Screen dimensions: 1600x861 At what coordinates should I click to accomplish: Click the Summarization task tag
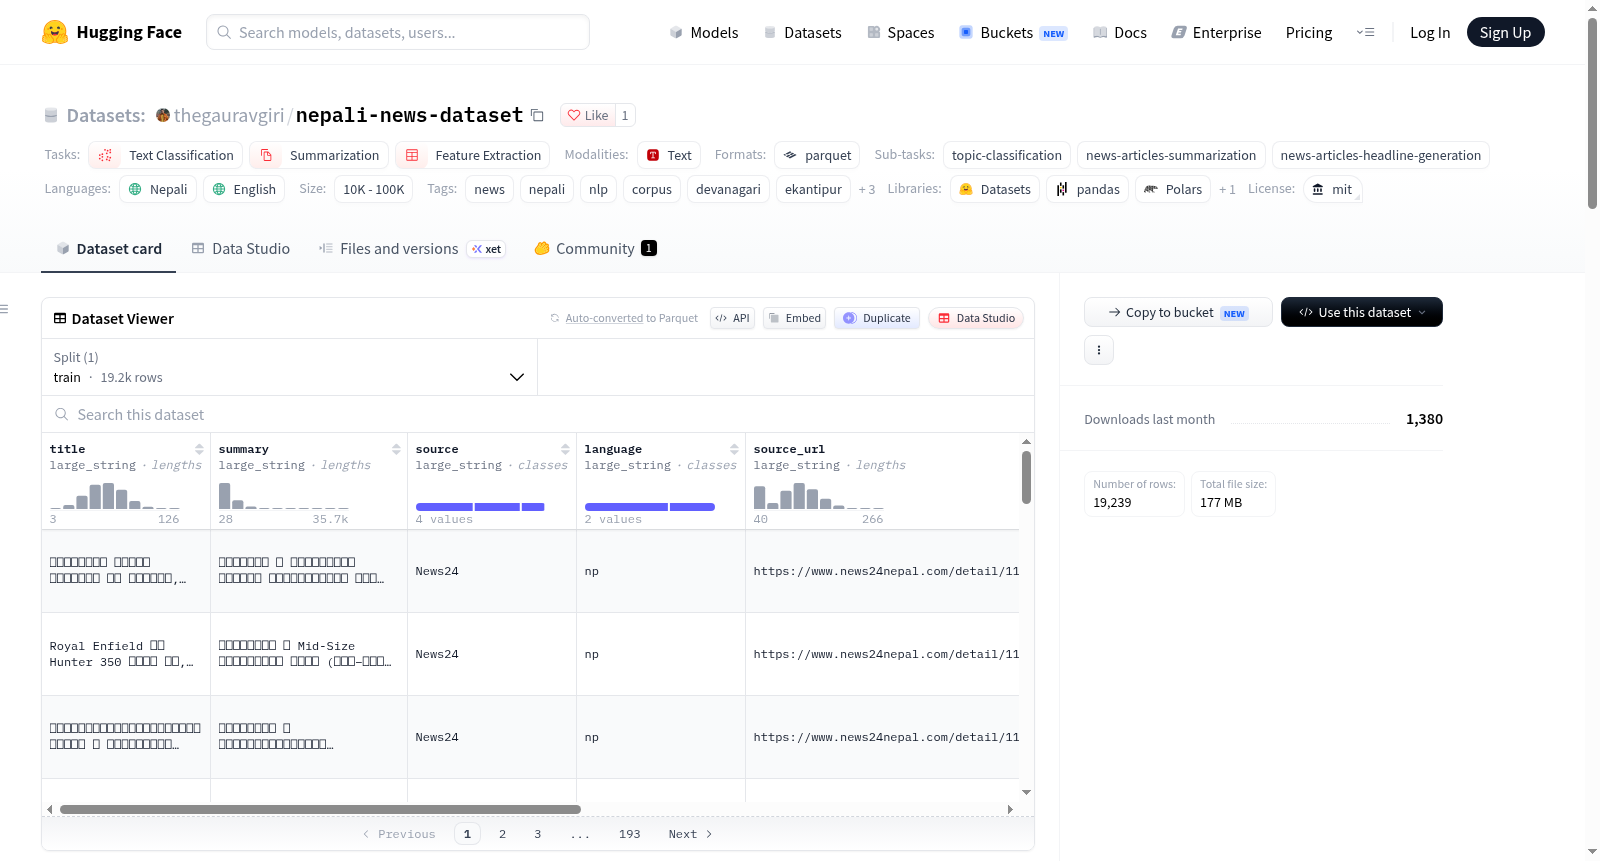[320, 155]
